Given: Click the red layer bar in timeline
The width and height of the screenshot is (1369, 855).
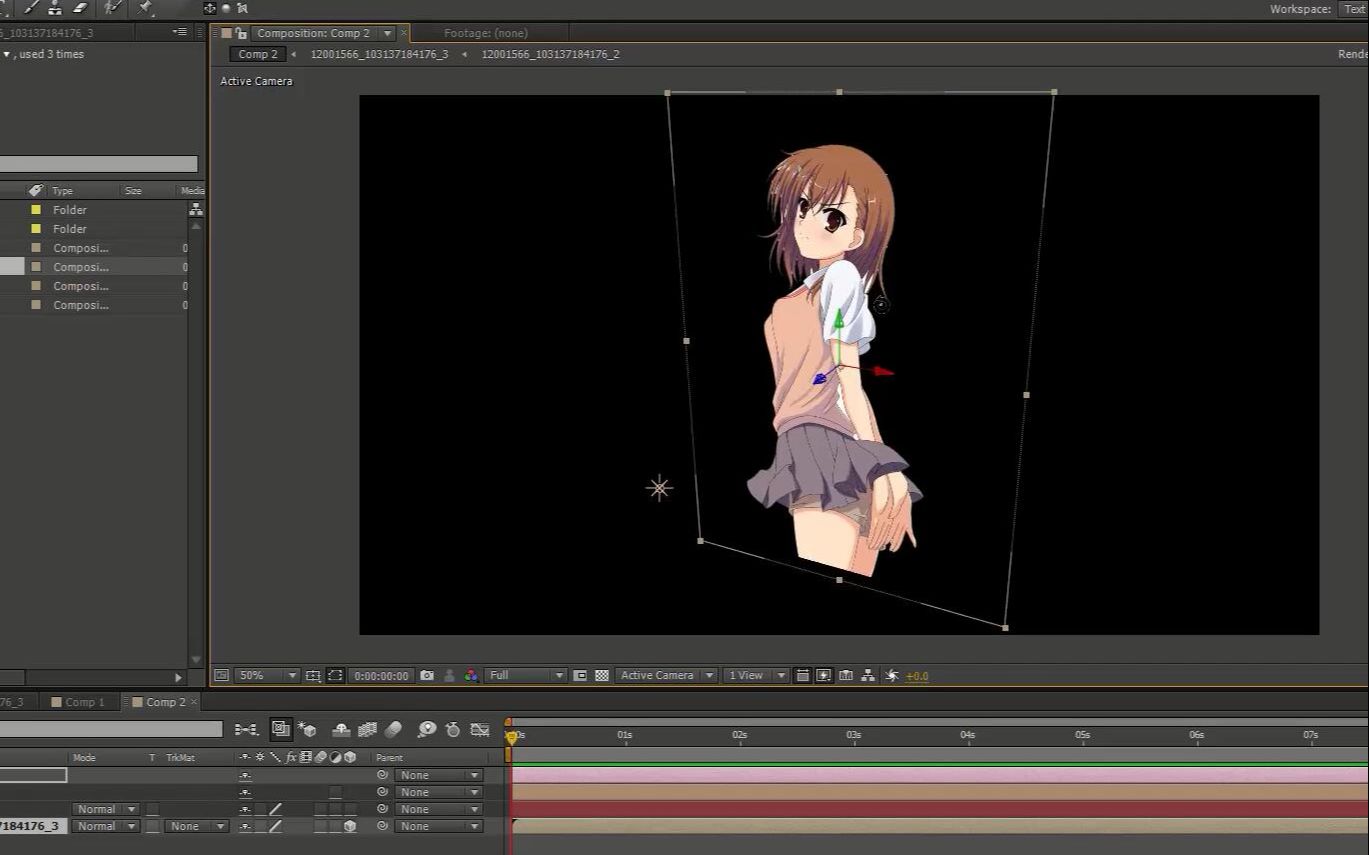Looking at the screenshot, I should tap(940, 809).
